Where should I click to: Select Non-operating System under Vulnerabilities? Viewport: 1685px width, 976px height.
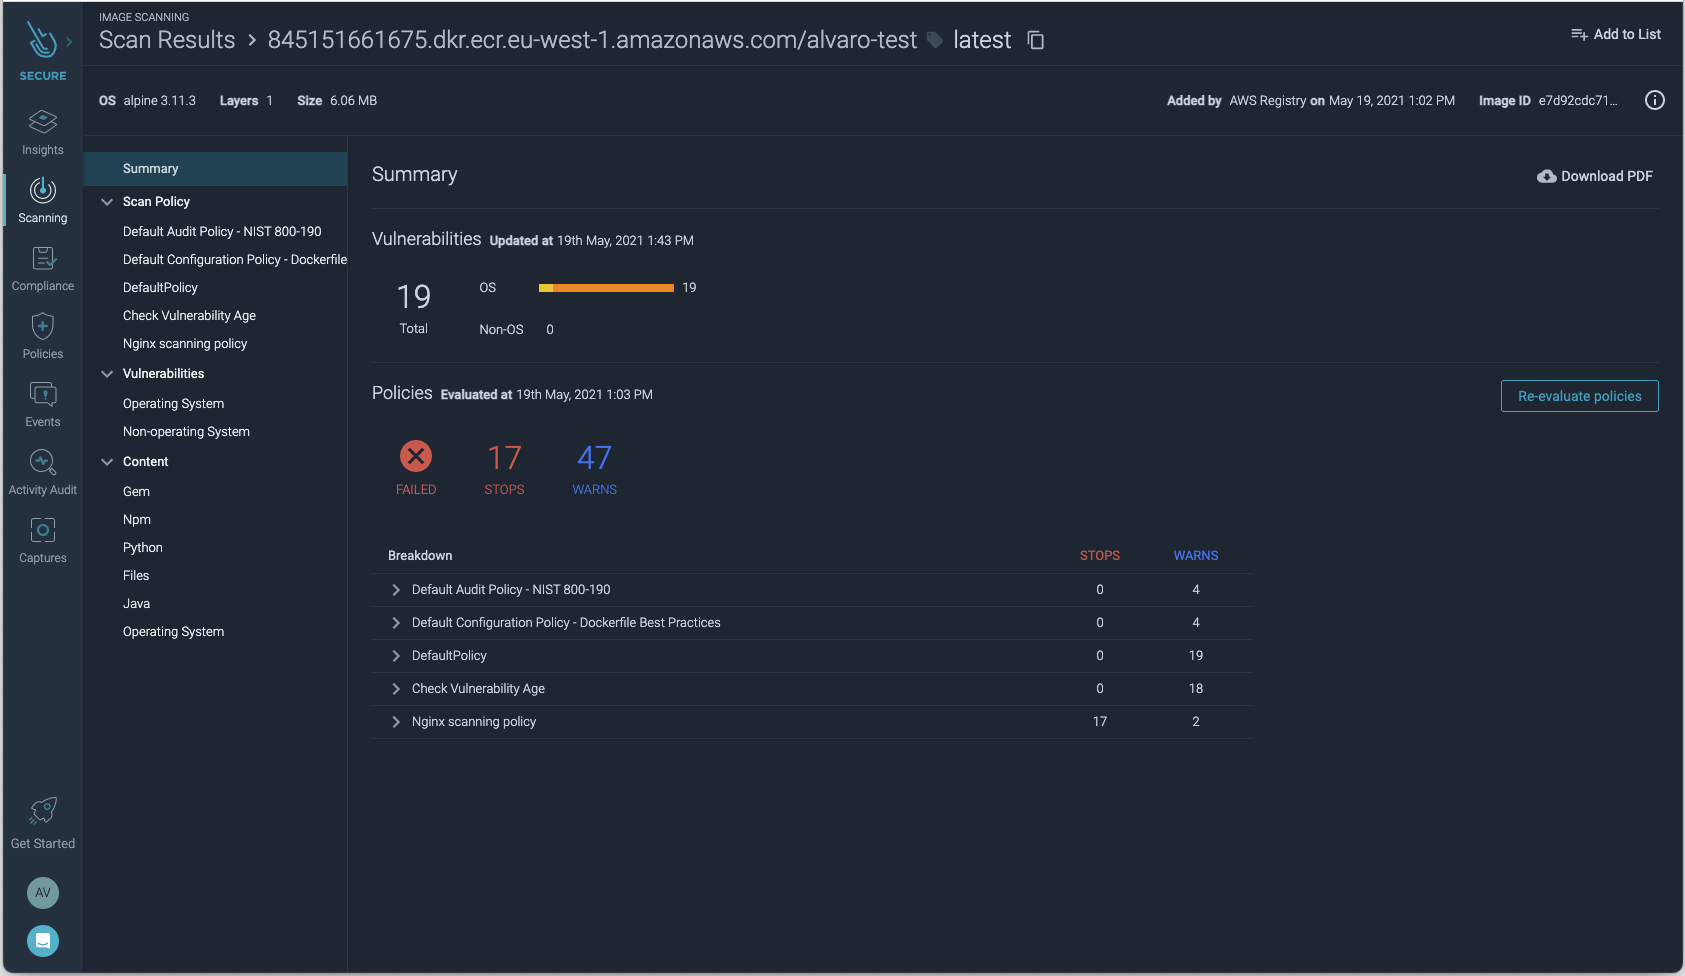(x=186, y=431)
